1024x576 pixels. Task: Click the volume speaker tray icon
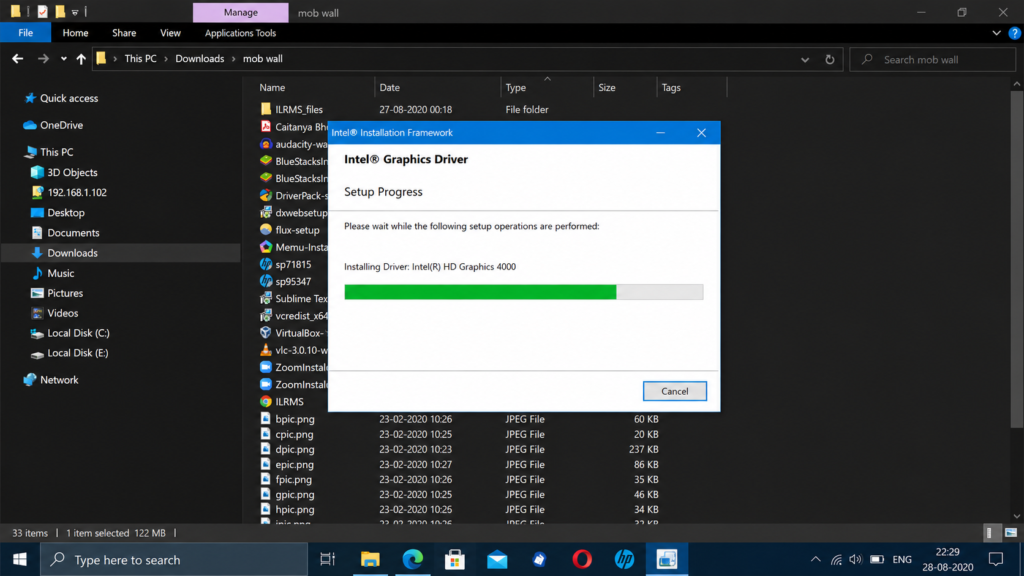click(855, 560)
